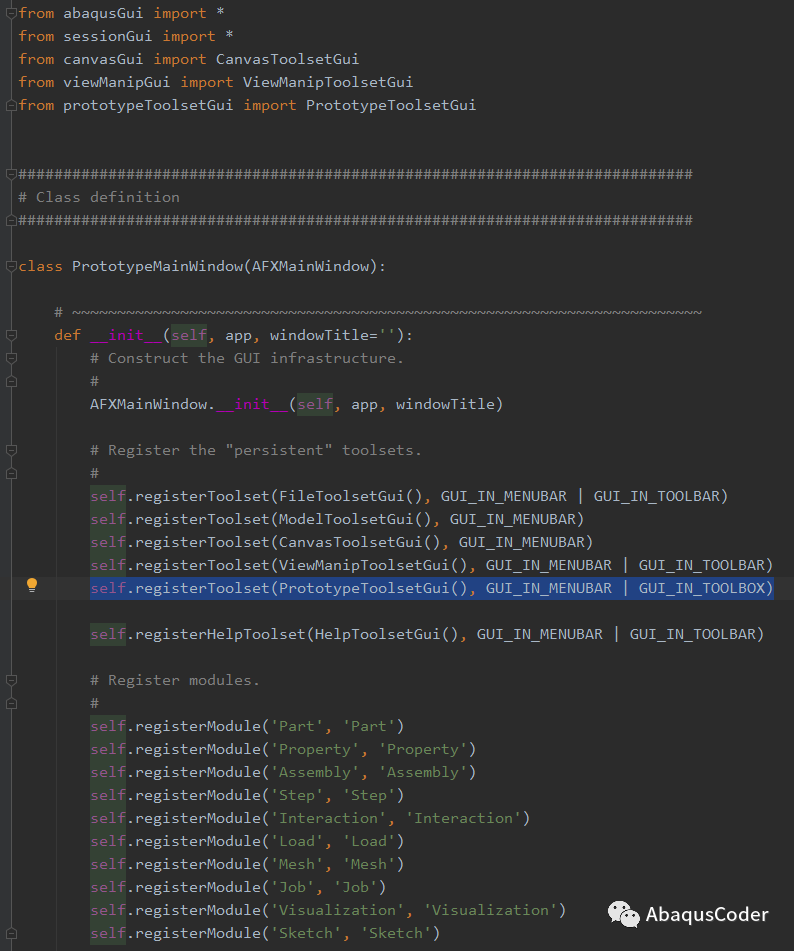The height and width of the screenshot is (951, 794).
Task: Click 'CanvasToolsetGui' in the canvasGui import line
Action: pos(288,59)
